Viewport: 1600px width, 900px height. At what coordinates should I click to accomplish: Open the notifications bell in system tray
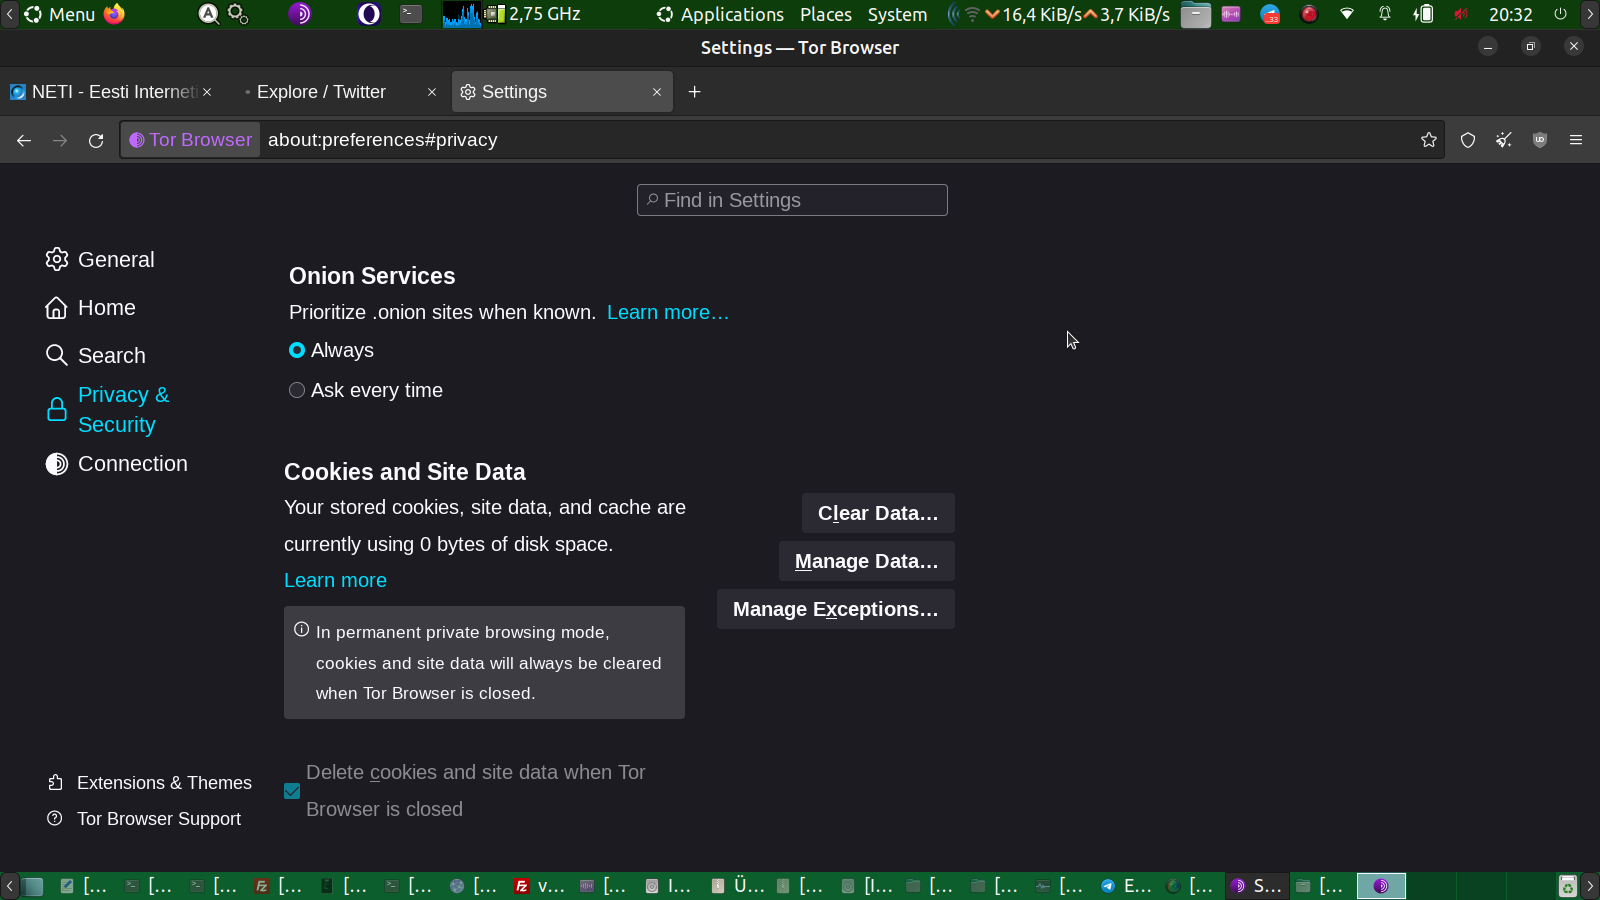[x=1385, y=14]
